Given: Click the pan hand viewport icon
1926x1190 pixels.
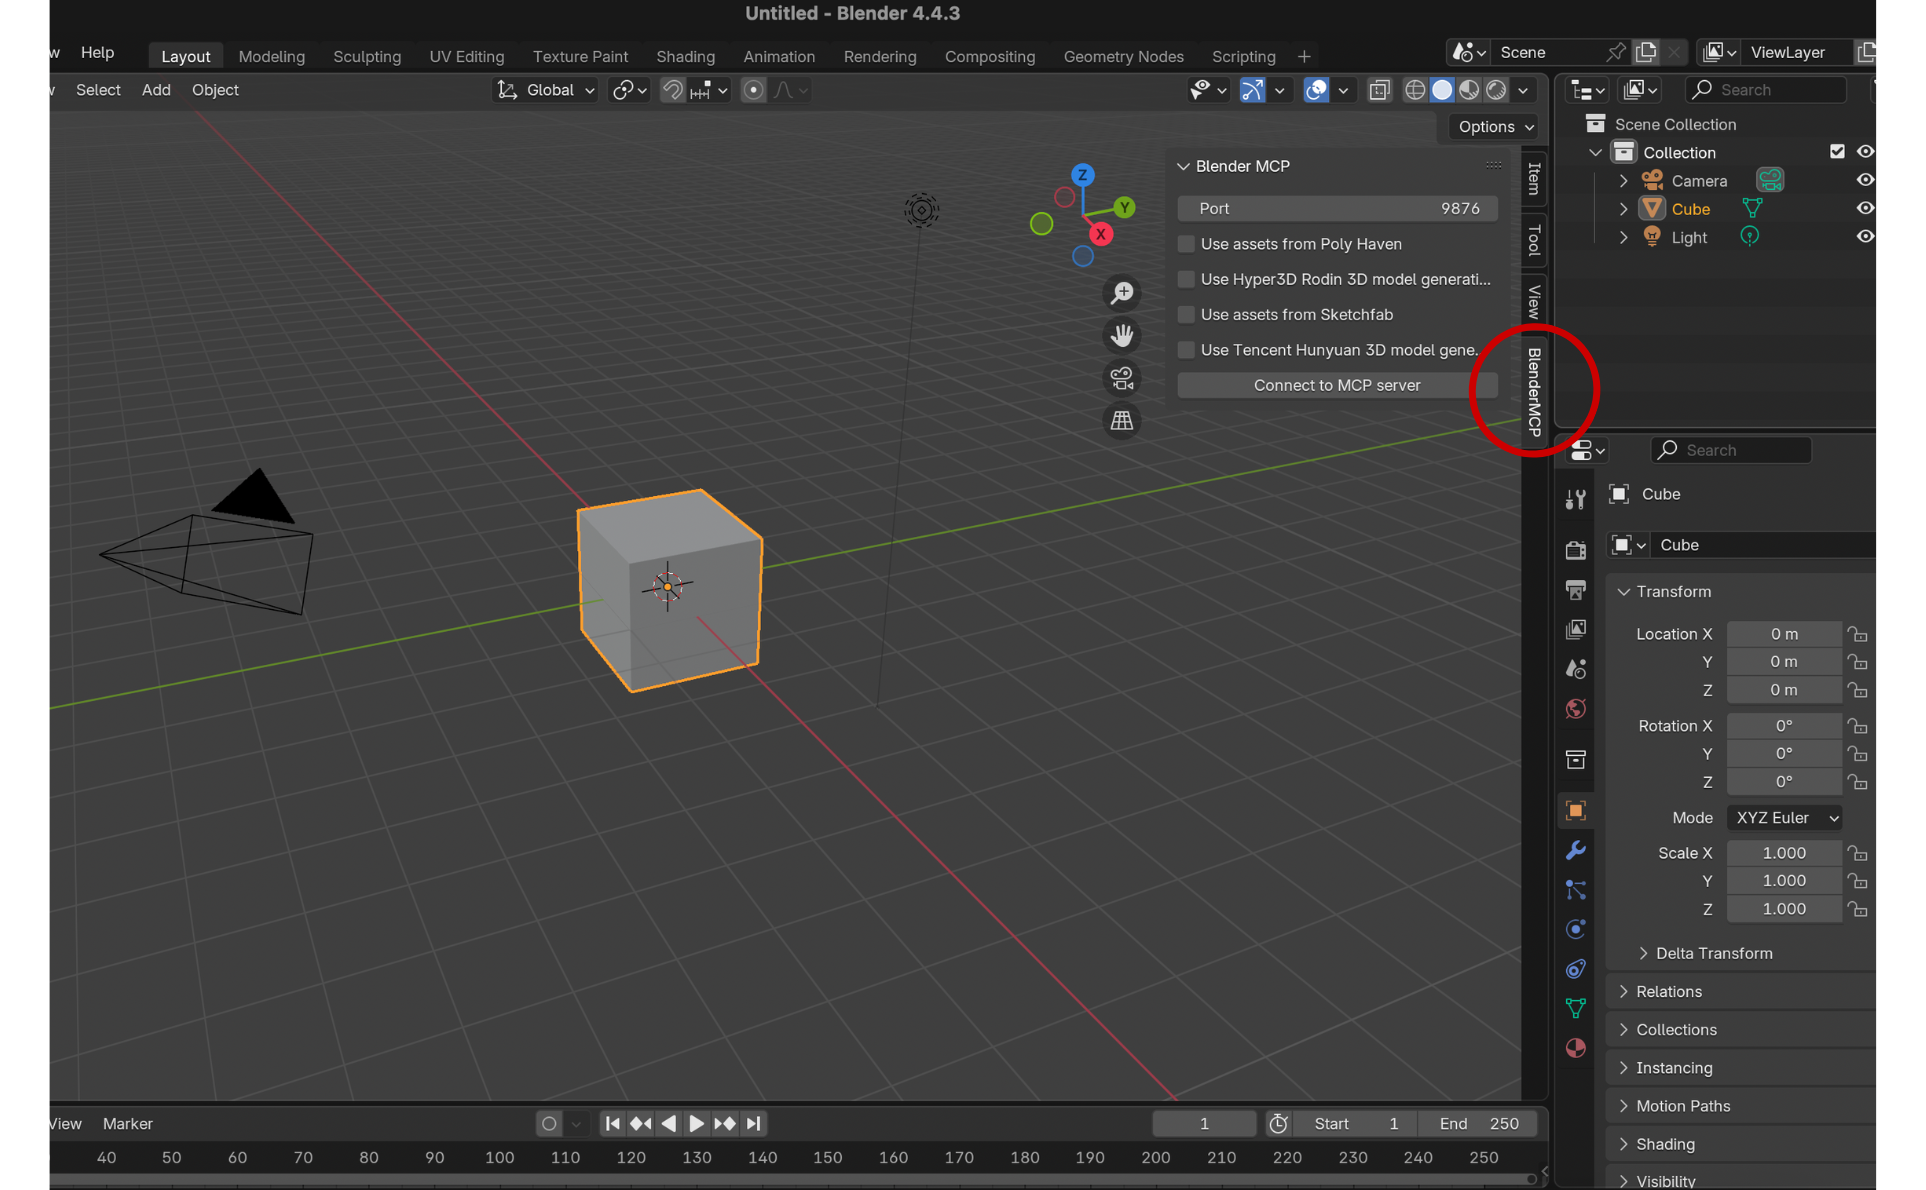Looking at the screenshot, I should (1122, 336).
